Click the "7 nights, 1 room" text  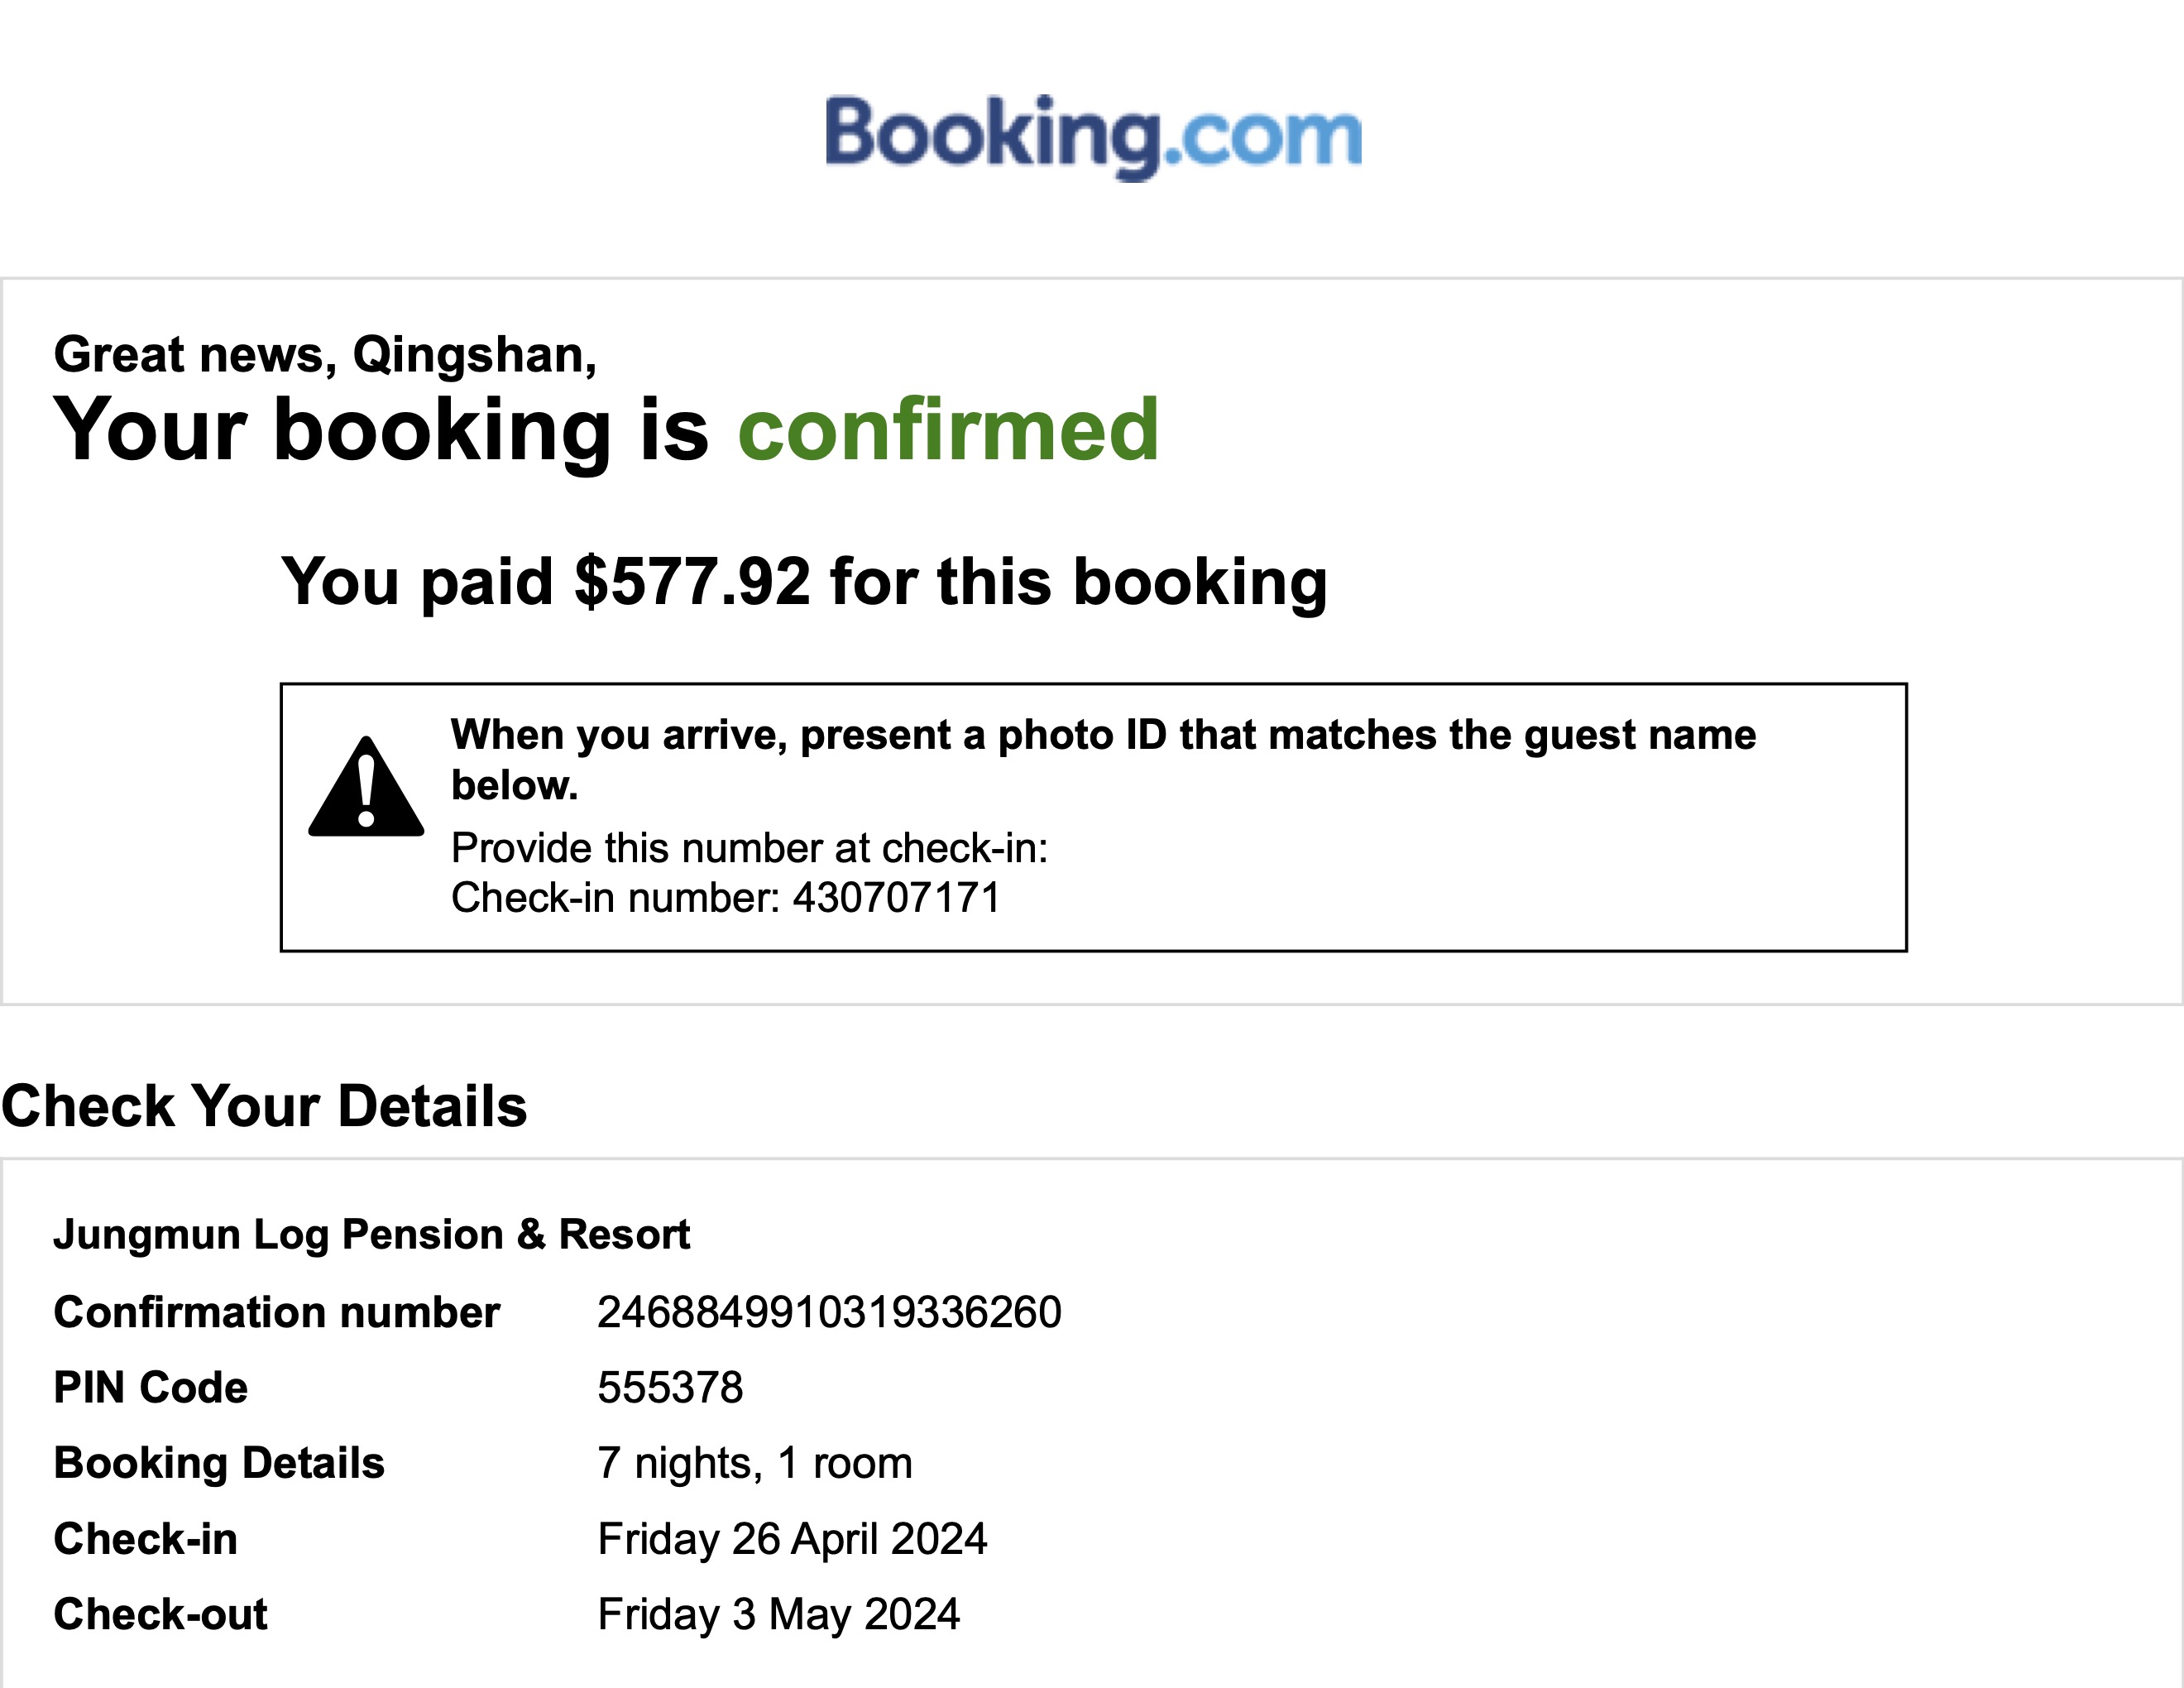pyautogui.click(x=754, y=1463)
